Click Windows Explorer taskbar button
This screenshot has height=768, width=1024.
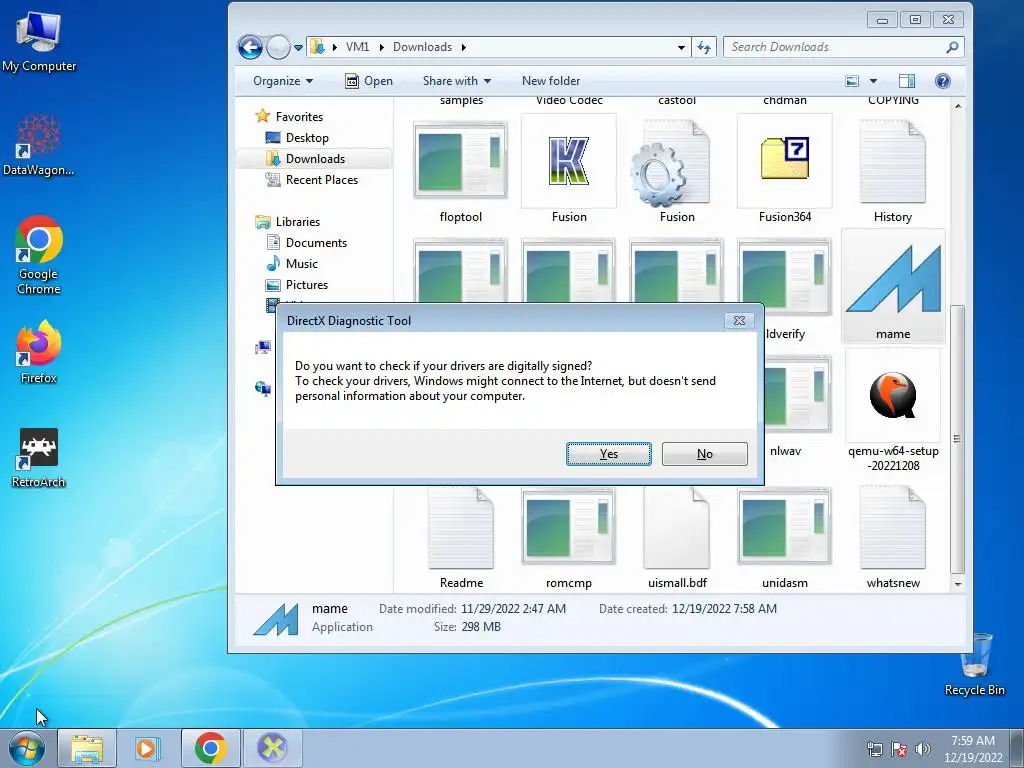[87, 748]
